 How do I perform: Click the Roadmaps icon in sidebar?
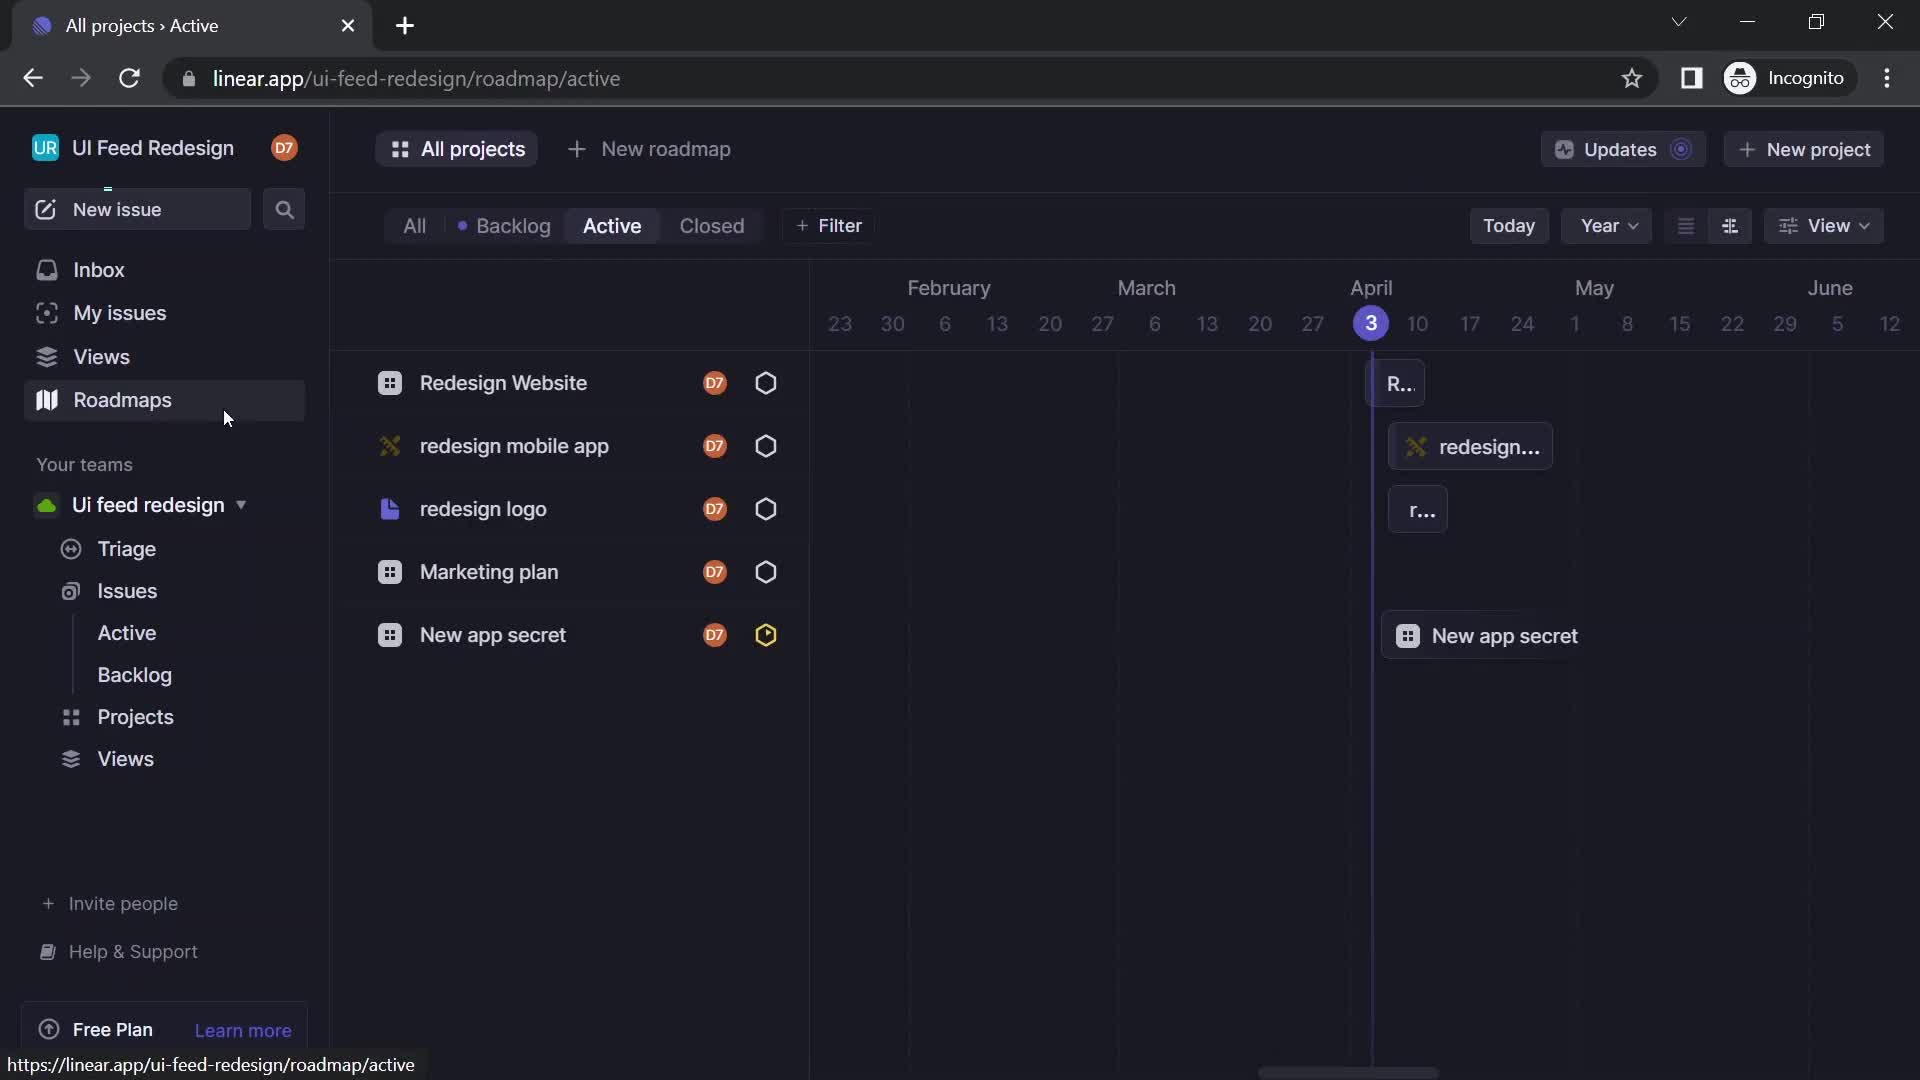[x=46, y=400]
